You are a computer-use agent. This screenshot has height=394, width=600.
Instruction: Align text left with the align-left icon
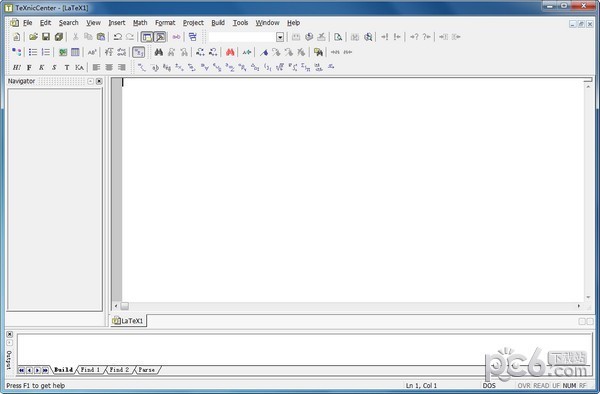96,67
